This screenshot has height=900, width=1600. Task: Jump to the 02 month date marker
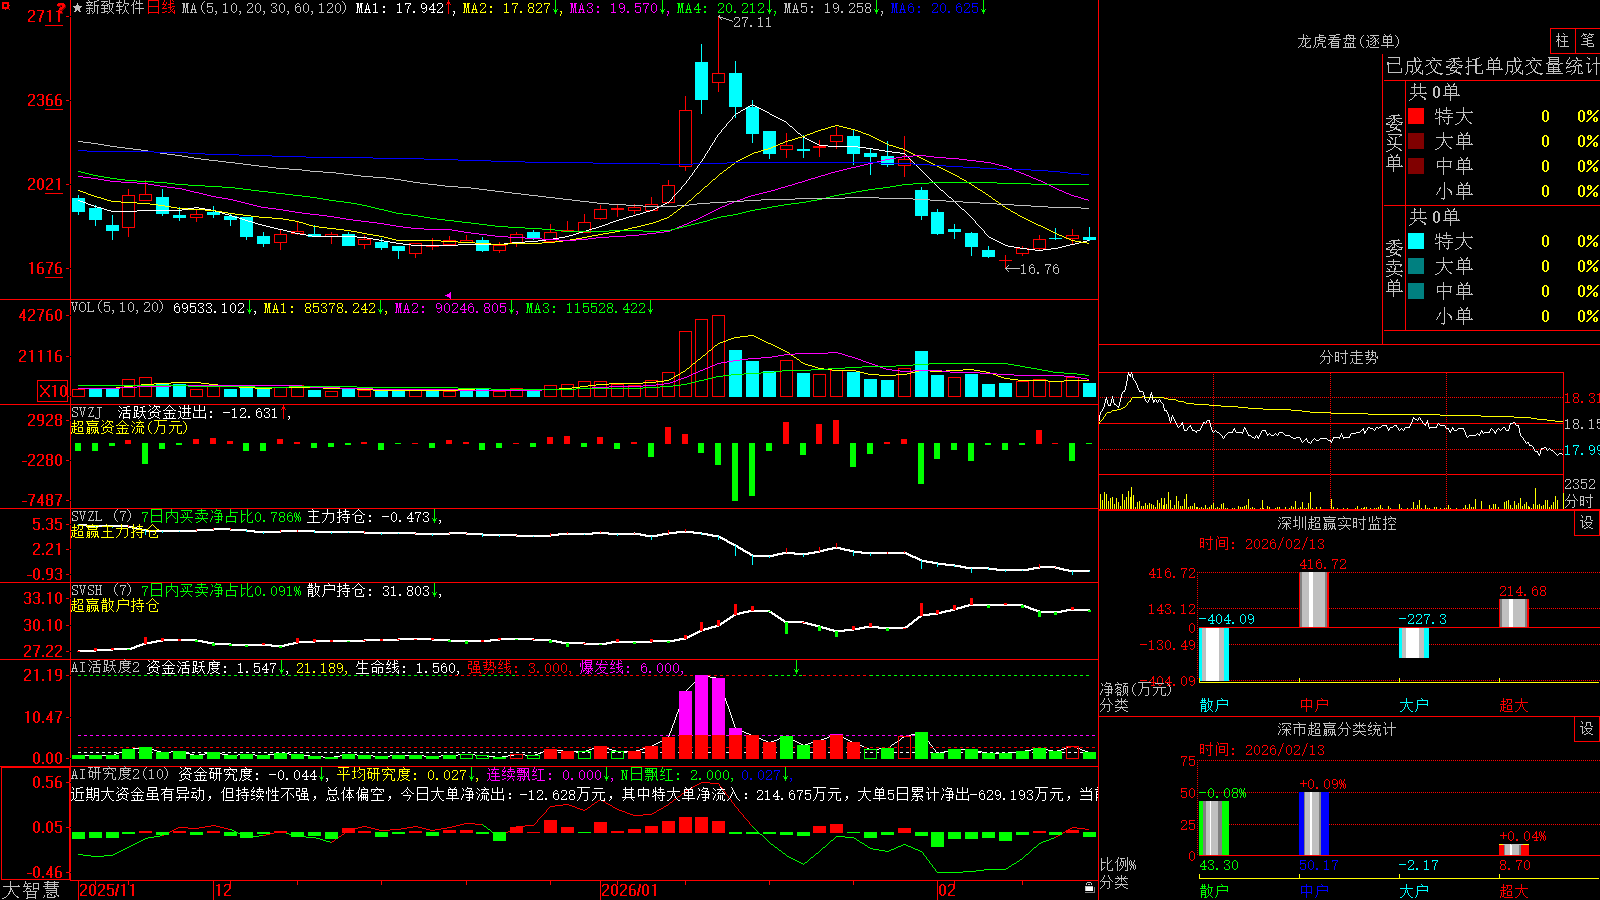click(x=946, y=890)
